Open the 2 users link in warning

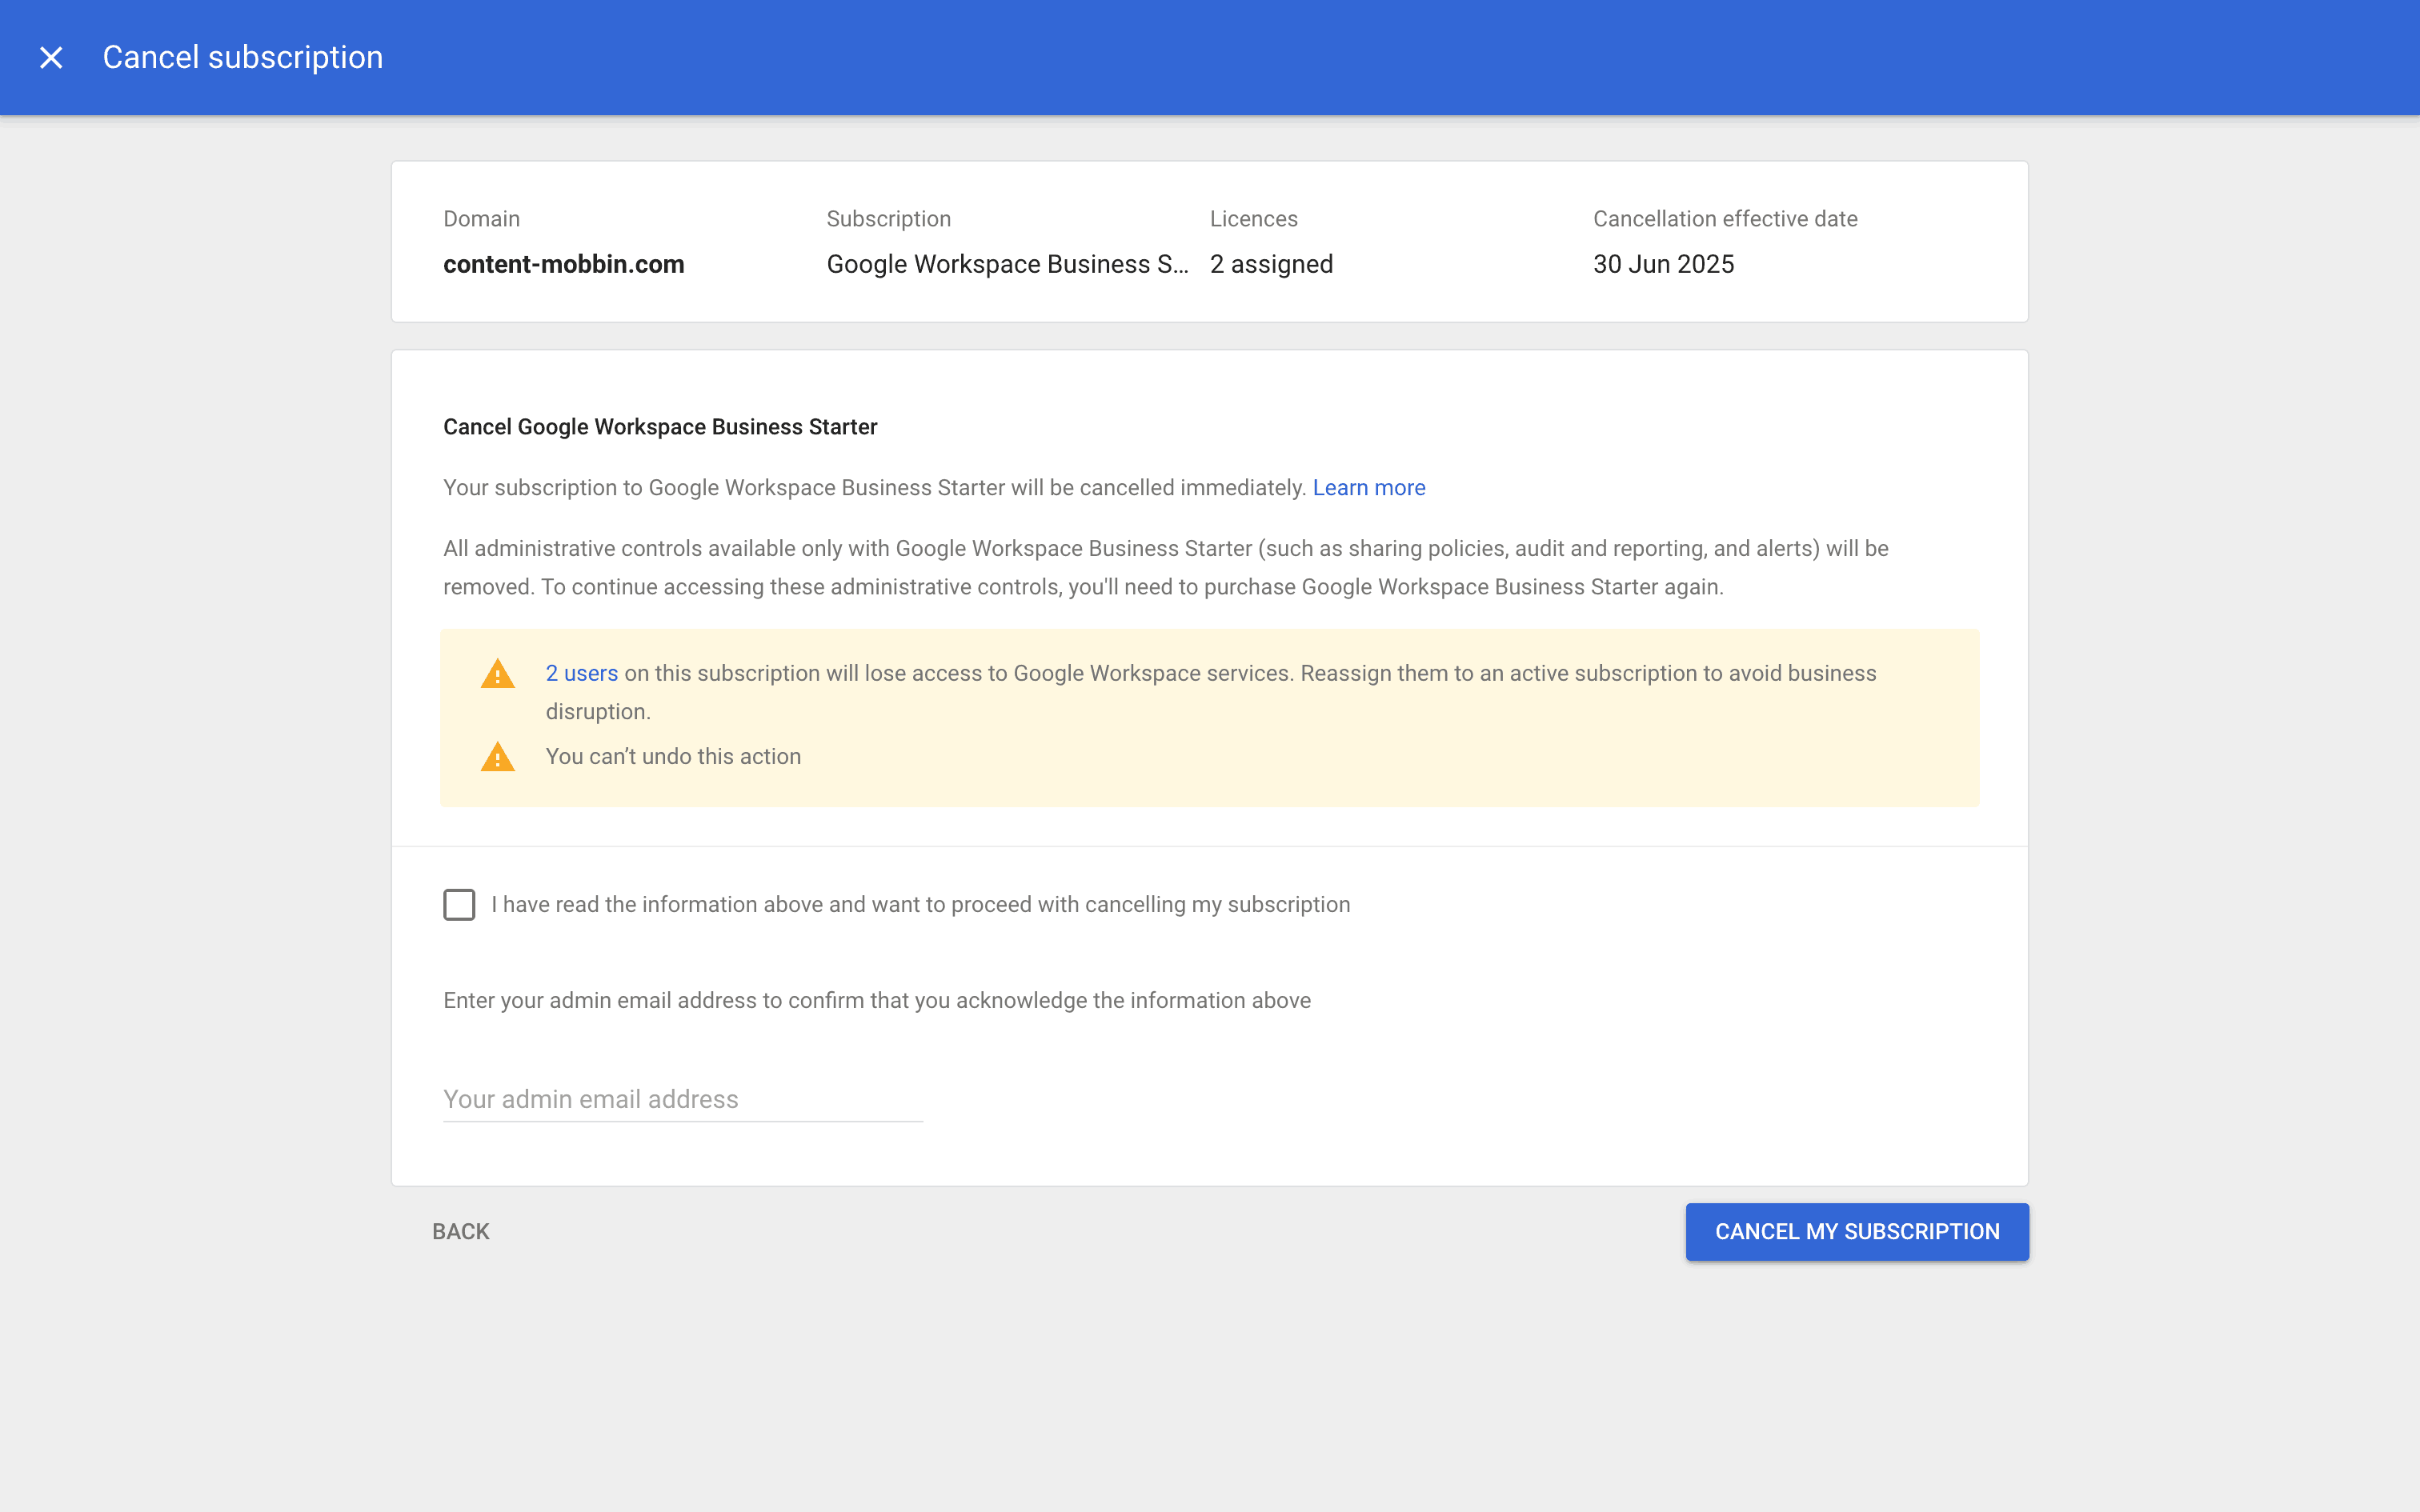coord(581,674)
